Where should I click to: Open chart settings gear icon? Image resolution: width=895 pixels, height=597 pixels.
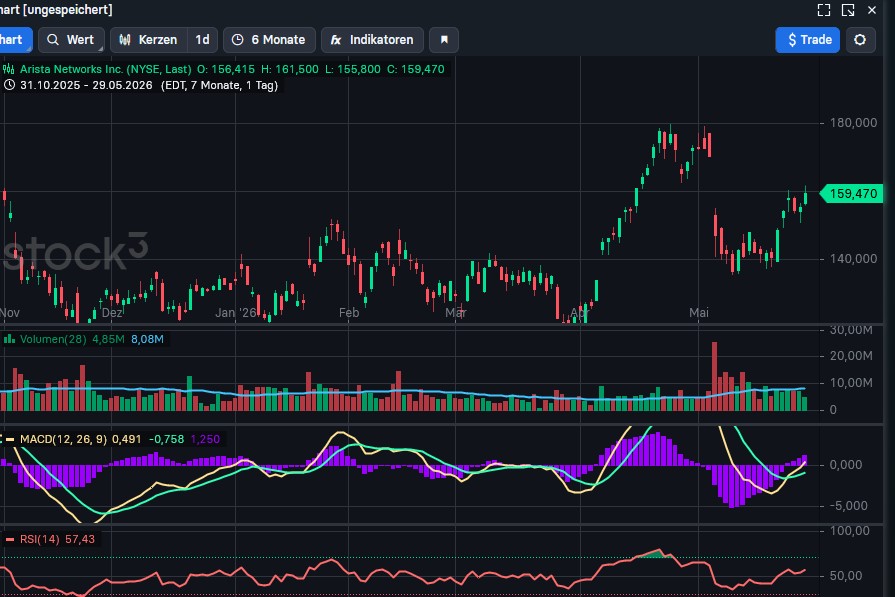pos(860,40)
